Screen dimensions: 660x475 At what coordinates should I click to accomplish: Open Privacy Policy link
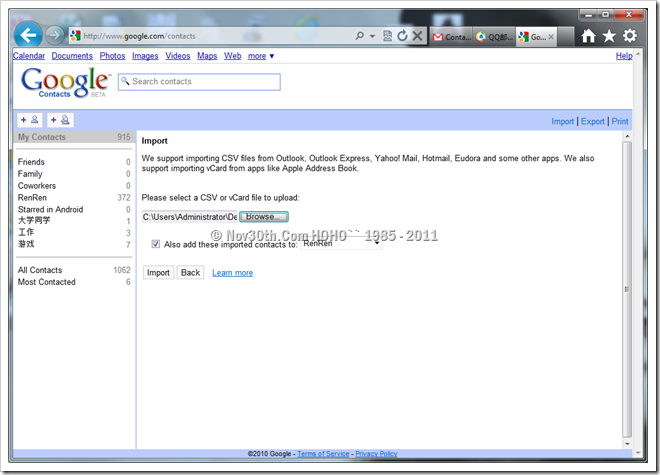pos(376,454)
